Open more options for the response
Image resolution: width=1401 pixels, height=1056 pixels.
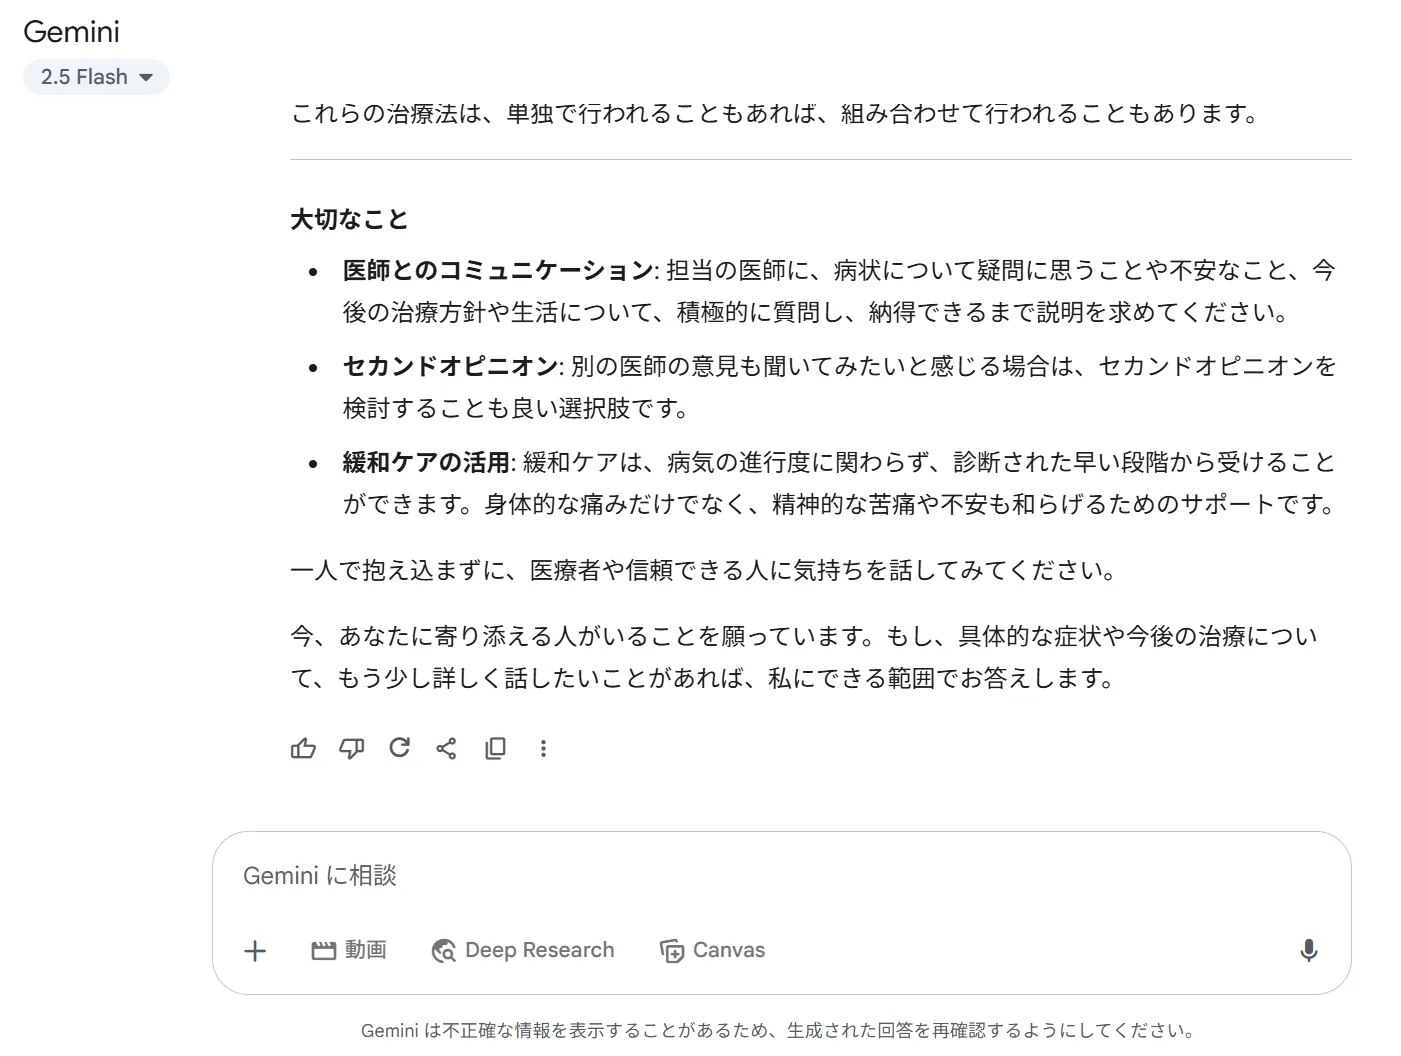543,748
